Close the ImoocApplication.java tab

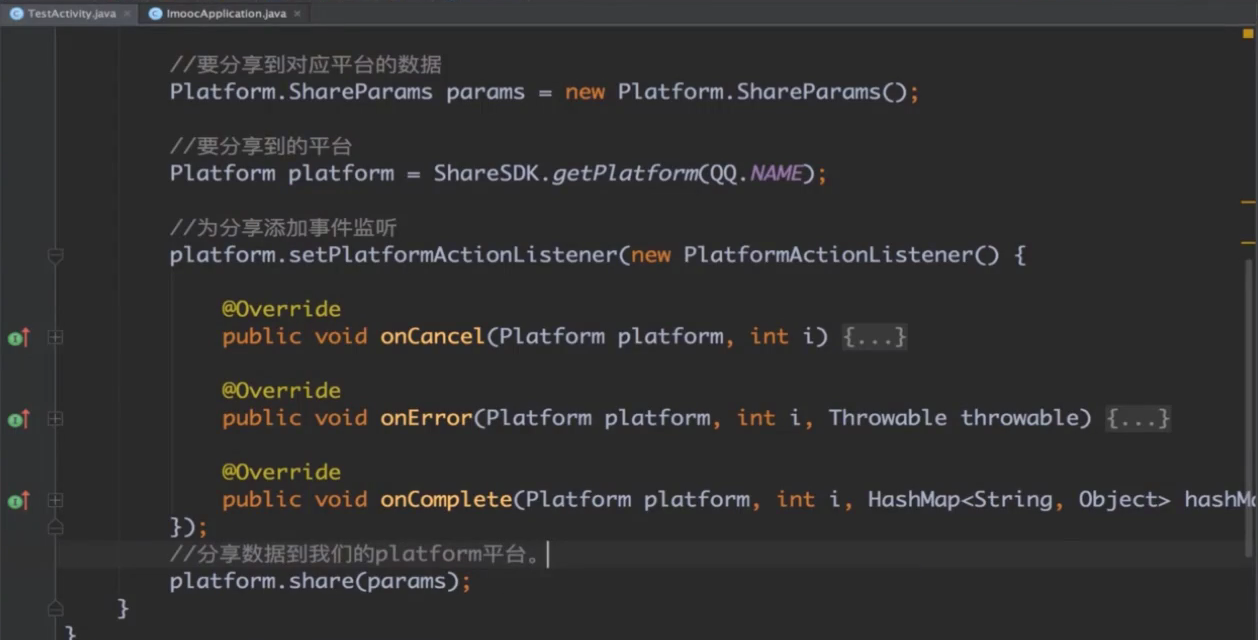[x=298, y=14]
